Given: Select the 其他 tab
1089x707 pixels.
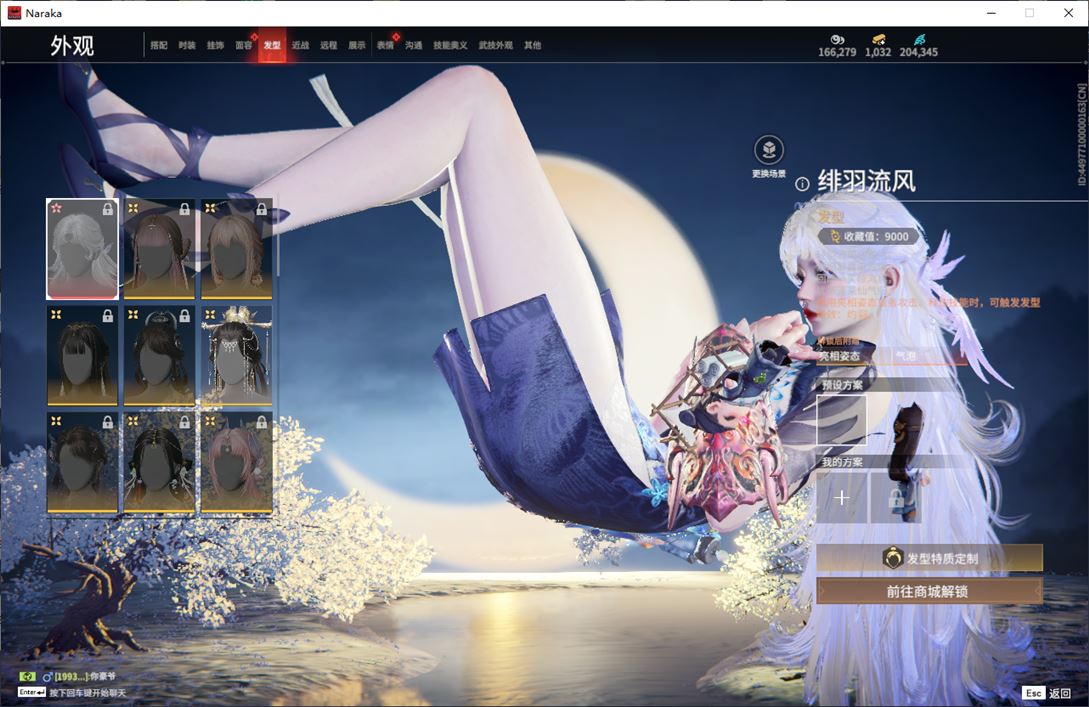Looking at the screenshot, I should point(533,45).
